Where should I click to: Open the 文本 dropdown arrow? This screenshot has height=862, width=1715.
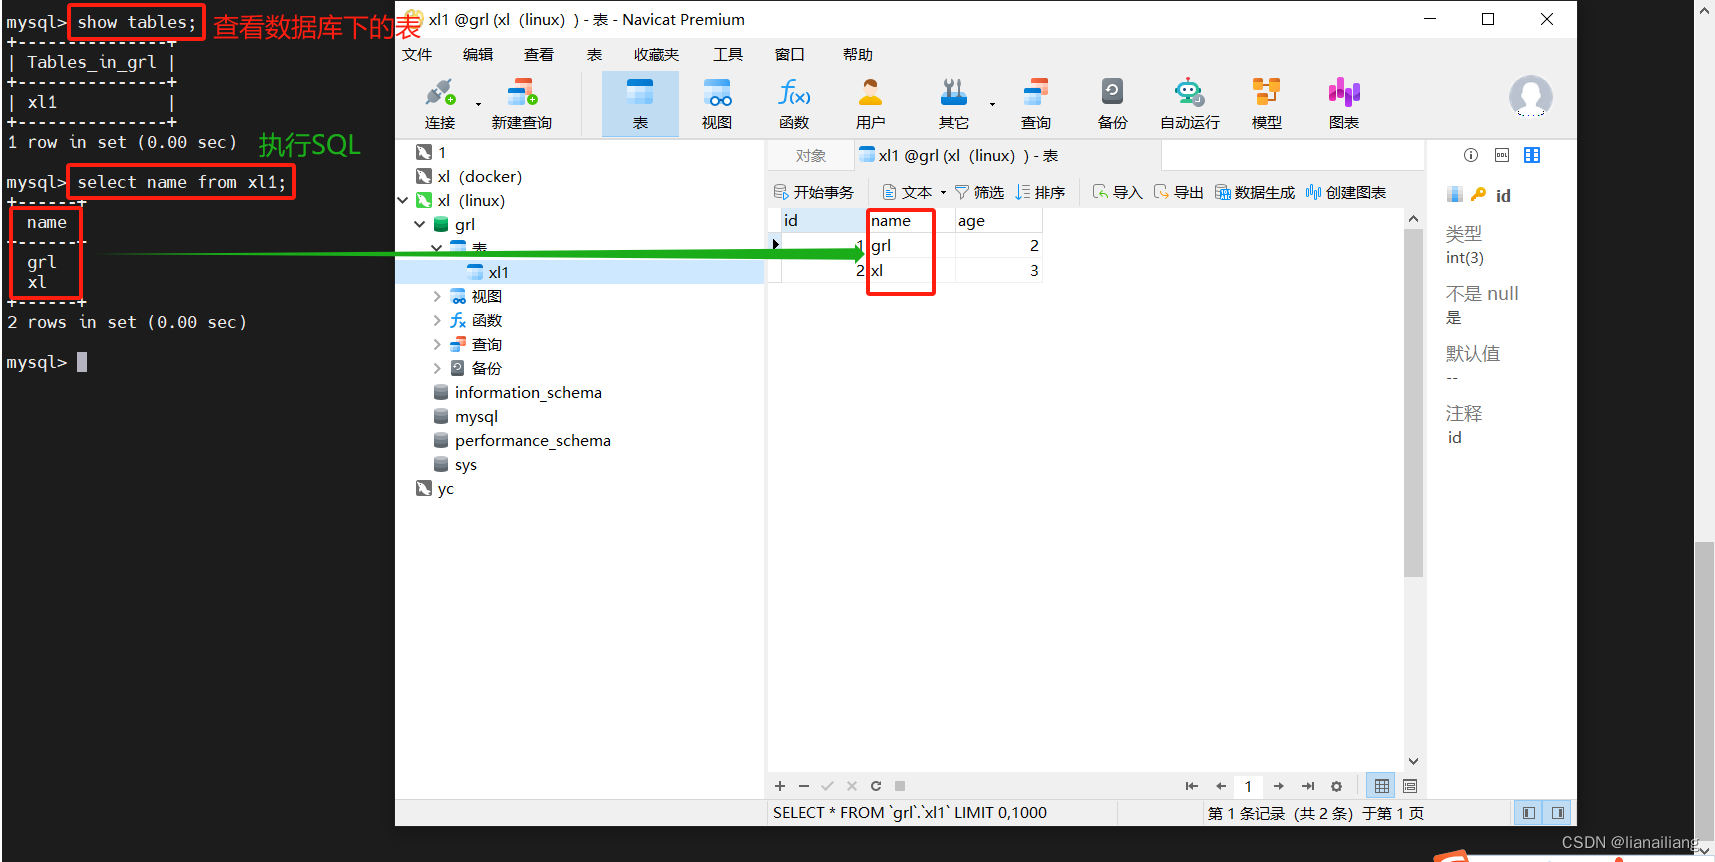point(943,192)
